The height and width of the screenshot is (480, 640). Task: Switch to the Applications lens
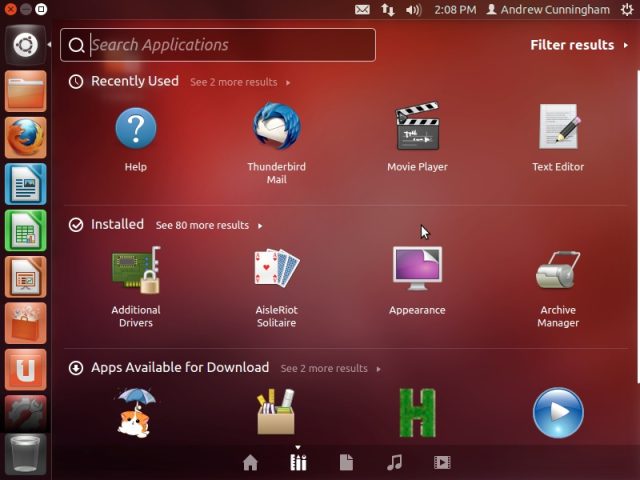[298, 463]
